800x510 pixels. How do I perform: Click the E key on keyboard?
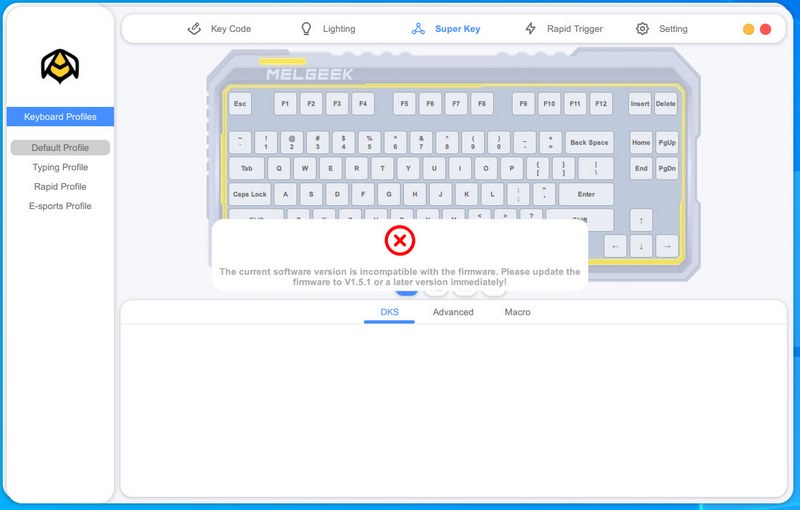[331, 168]
